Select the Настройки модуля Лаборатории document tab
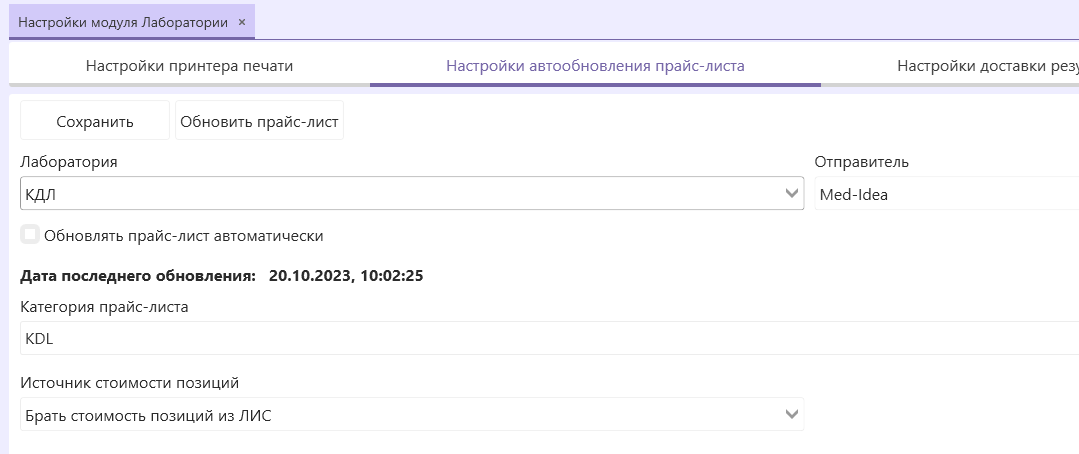 [x=122, y=21]
